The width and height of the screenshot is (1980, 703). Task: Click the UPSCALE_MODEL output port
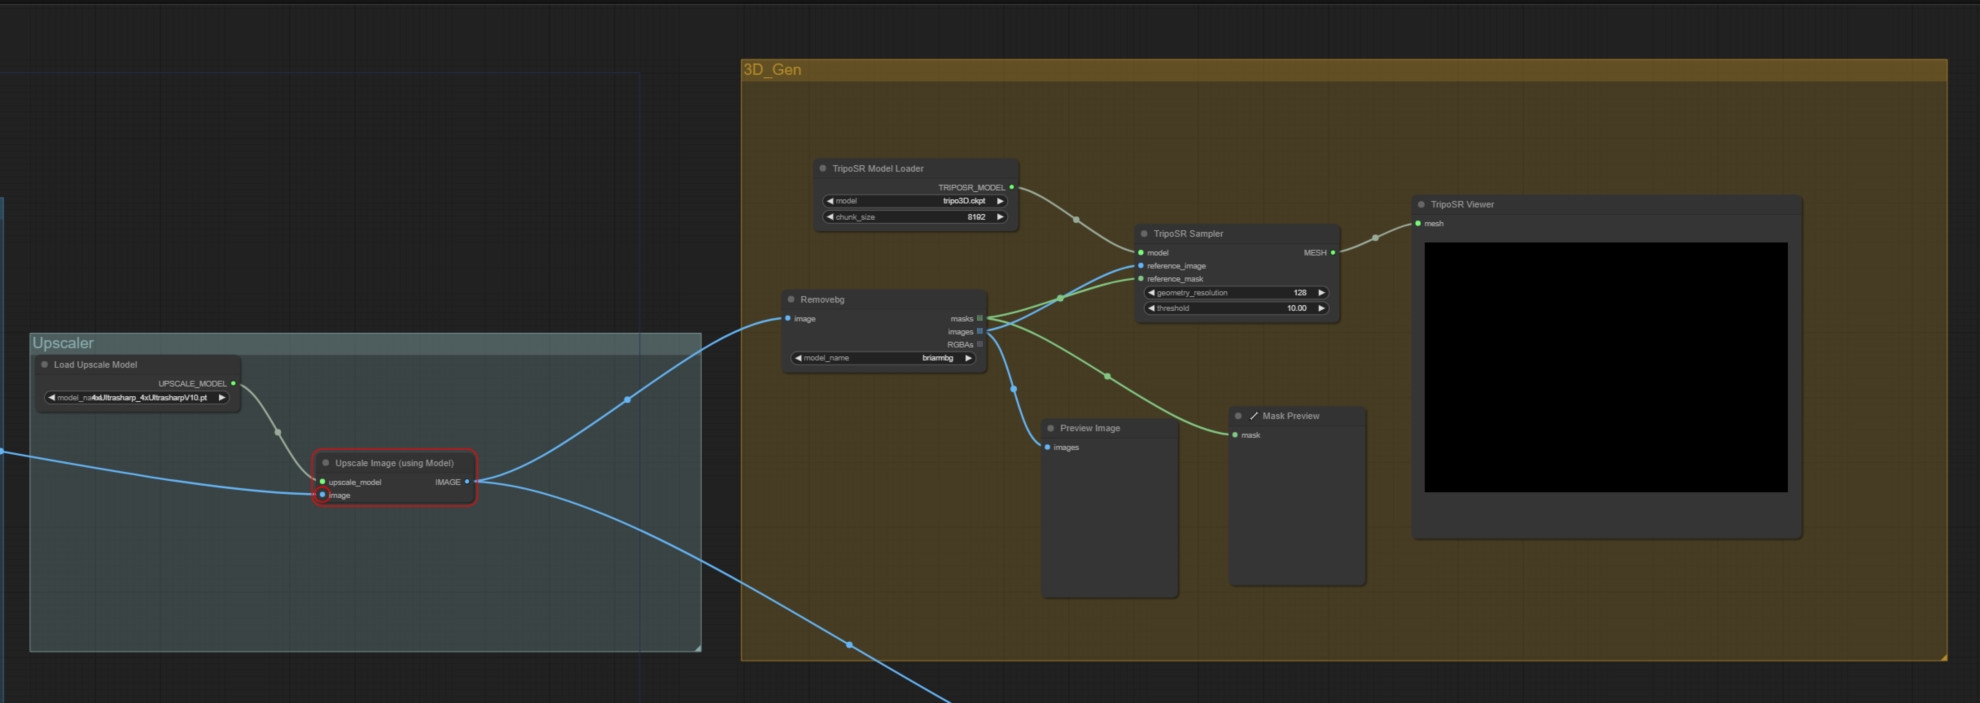pos(234,384)
